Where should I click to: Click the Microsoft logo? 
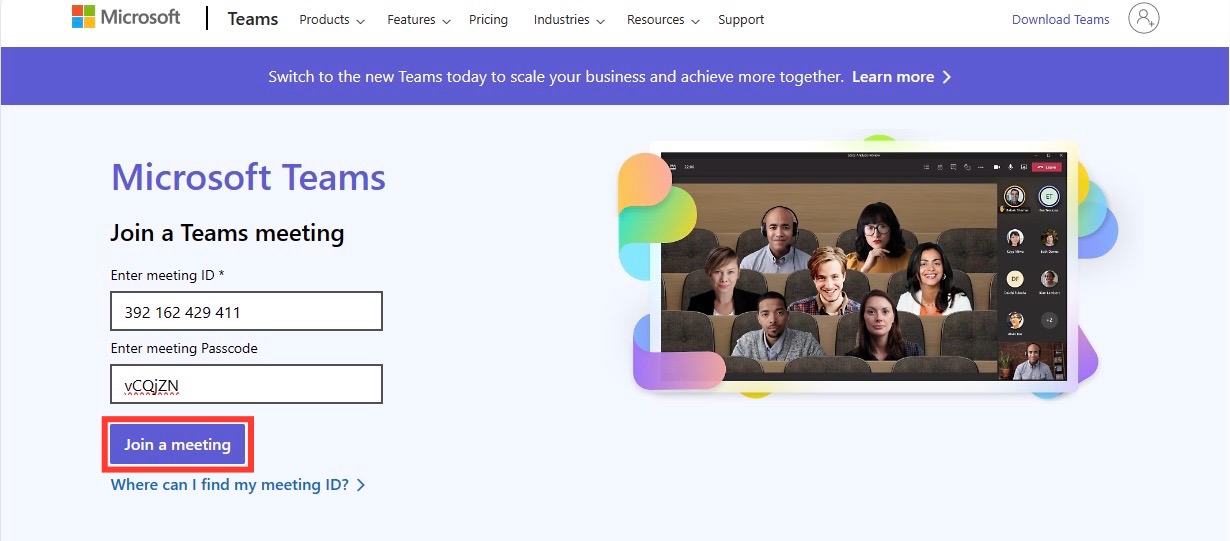point(126,18)
